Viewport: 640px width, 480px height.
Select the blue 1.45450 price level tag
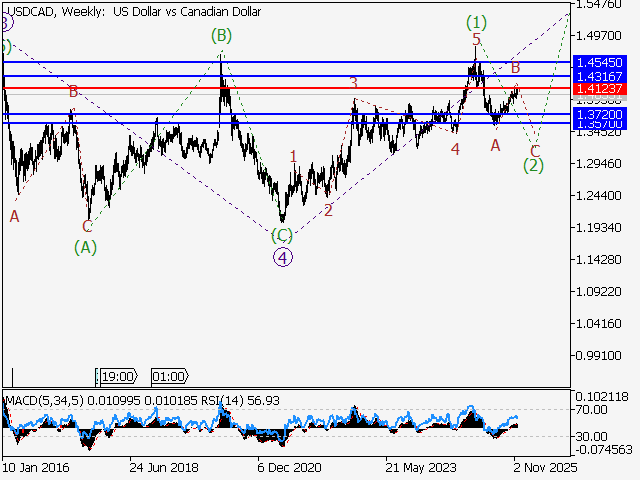pos(598,62)
